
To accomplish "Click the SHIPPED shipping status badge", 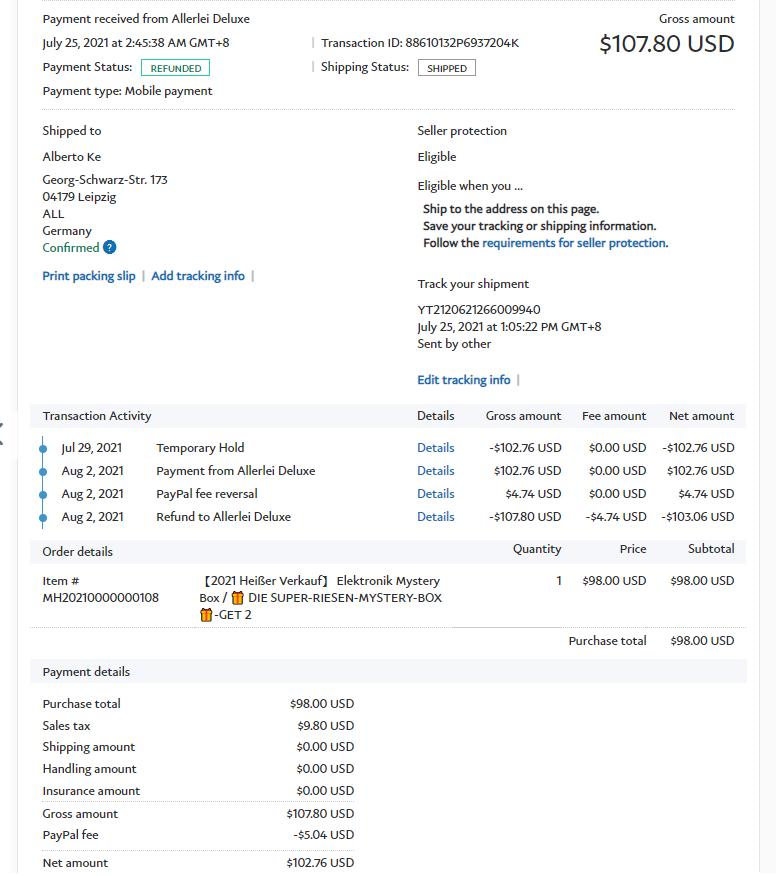I will pyautogui.click(x=446, y=68).
